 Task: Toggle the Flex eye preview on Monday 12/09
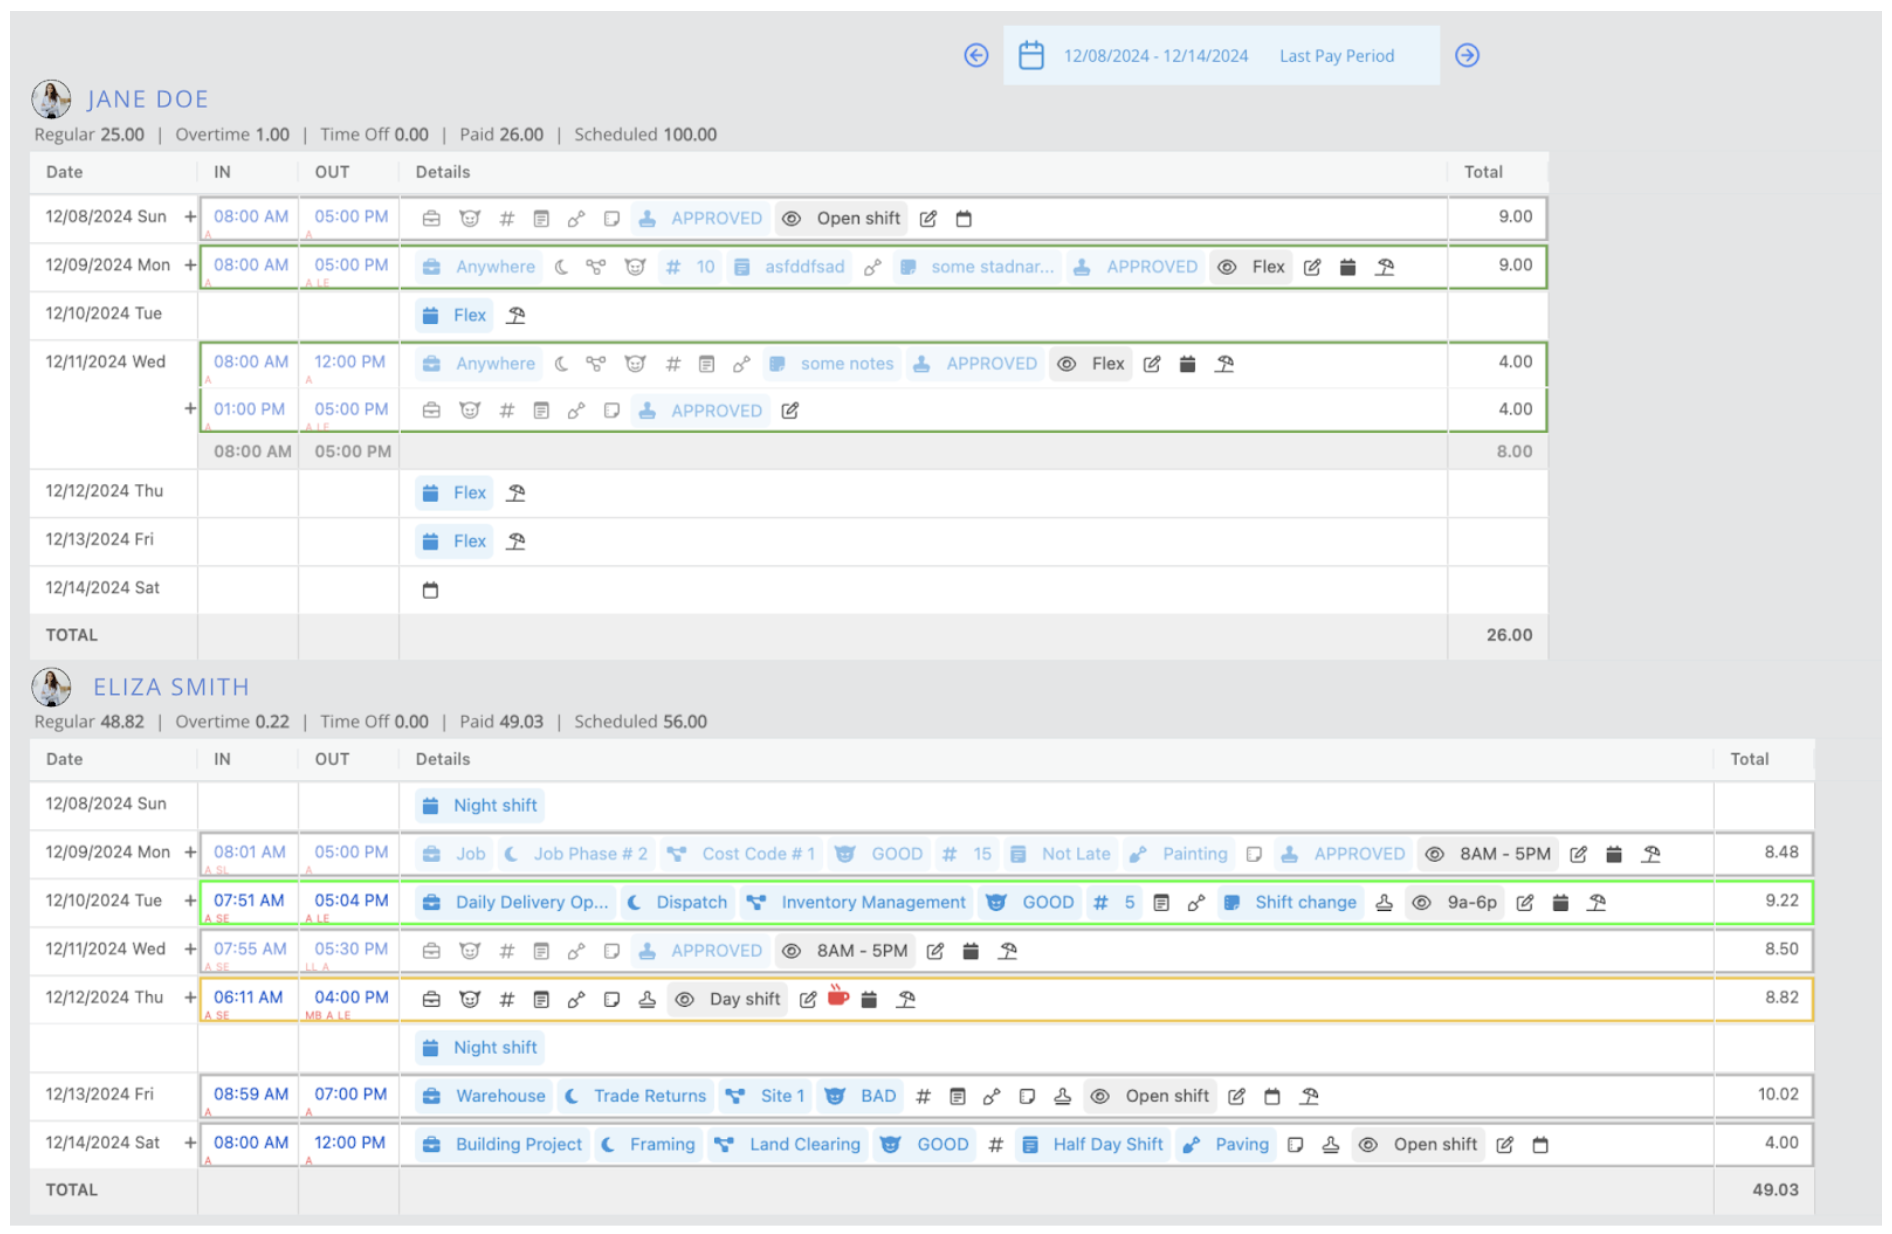[x=1225, y=266]
